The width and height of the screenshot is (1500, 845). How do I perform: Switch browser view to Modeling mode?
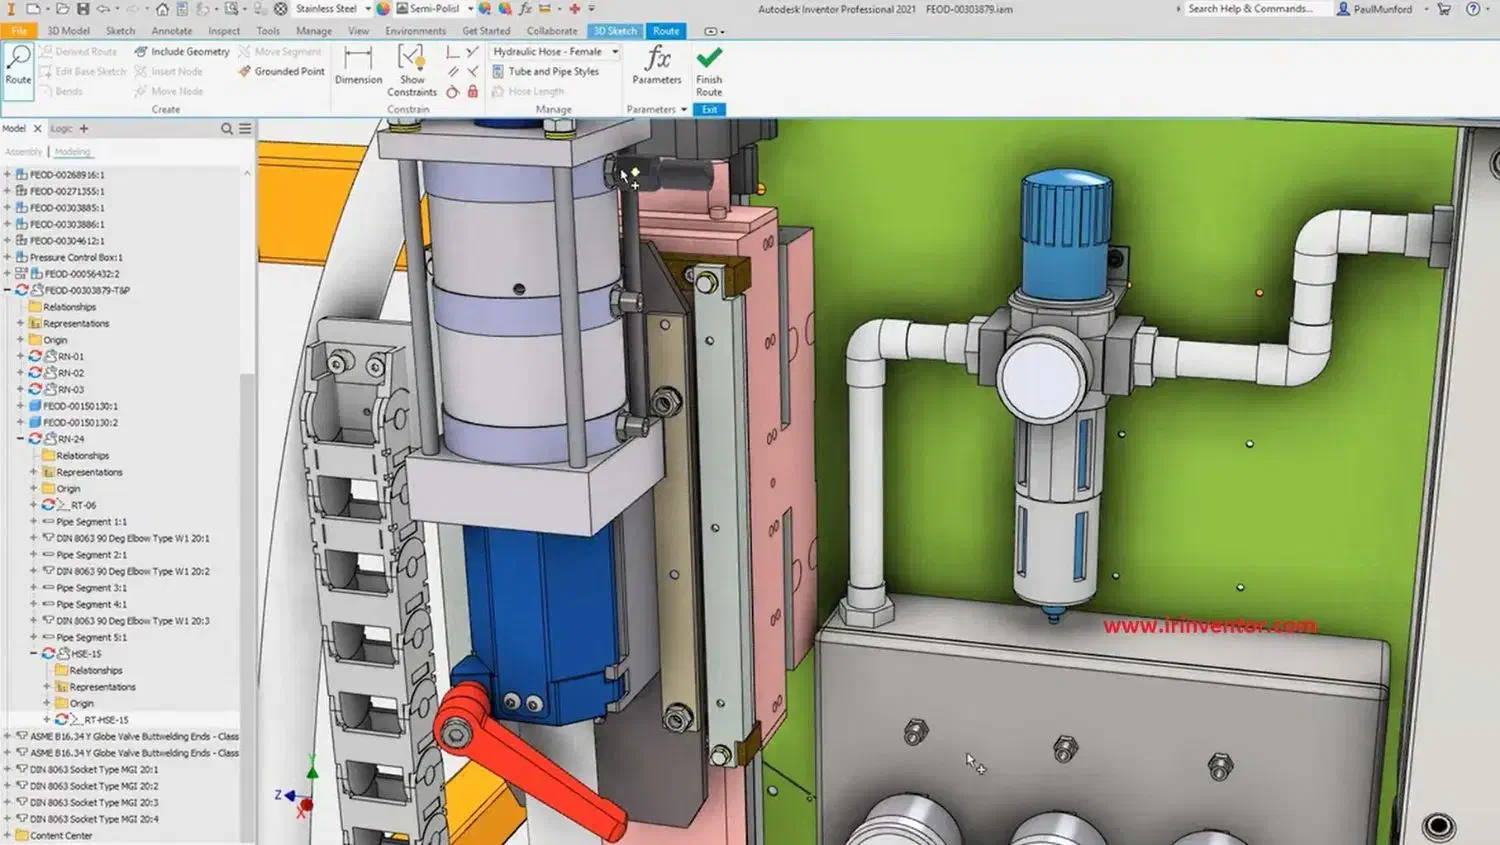pyautogui.click(x=72, y=152)
